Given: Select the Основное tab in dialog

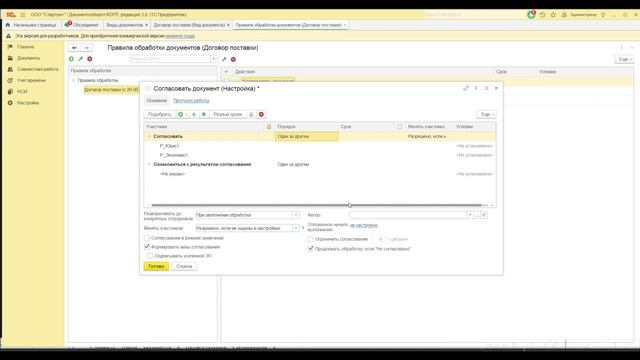Looking at the screenshot, I should tap(157, 100).
